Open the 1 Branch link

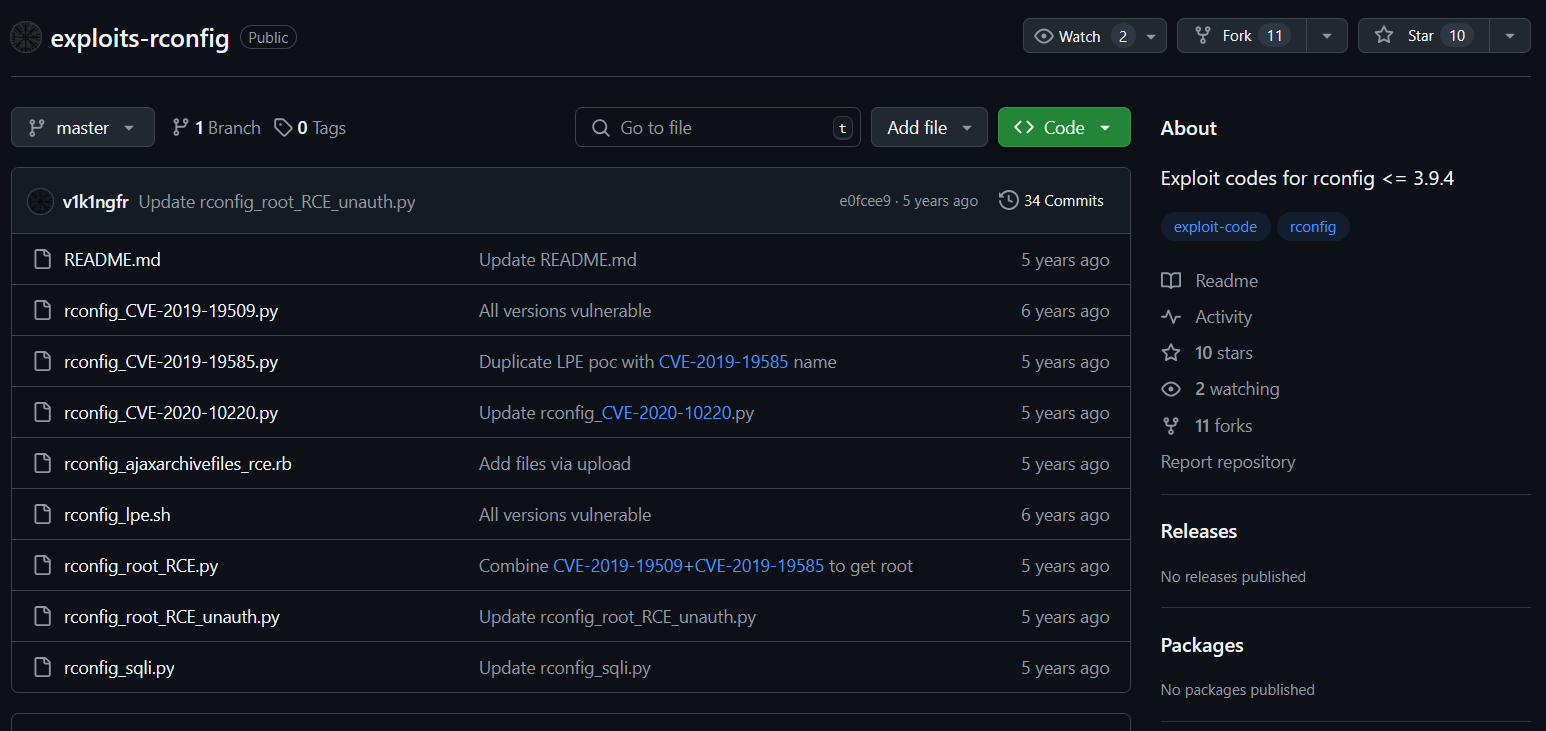(x=216, y=128)
